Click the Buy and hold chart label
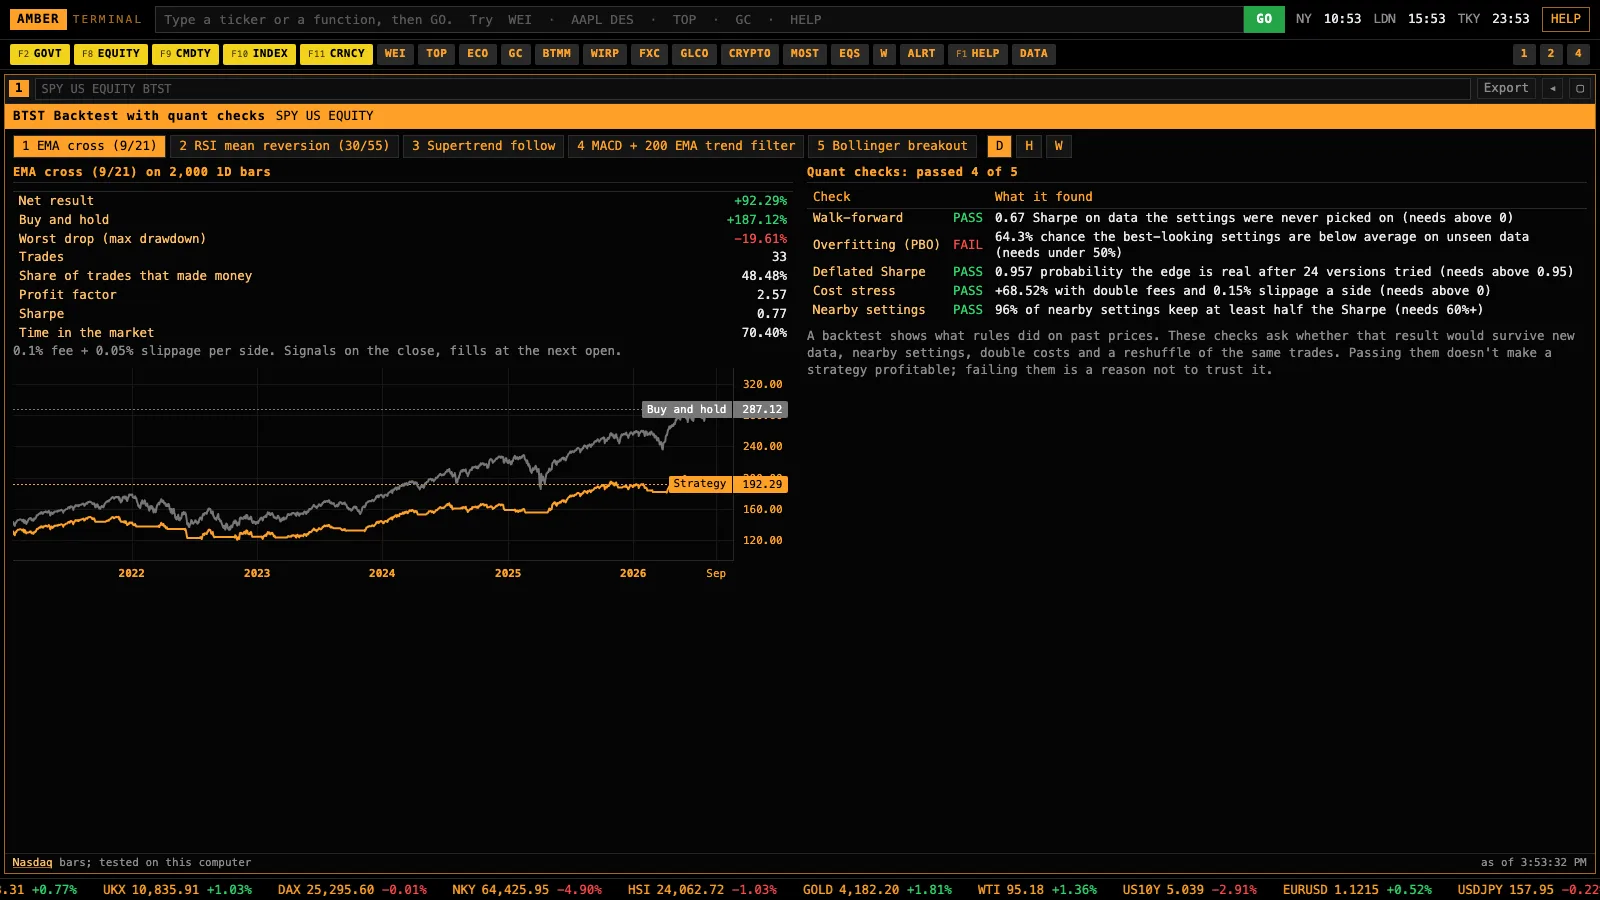1600x900 pixels. tap(686, 409)
